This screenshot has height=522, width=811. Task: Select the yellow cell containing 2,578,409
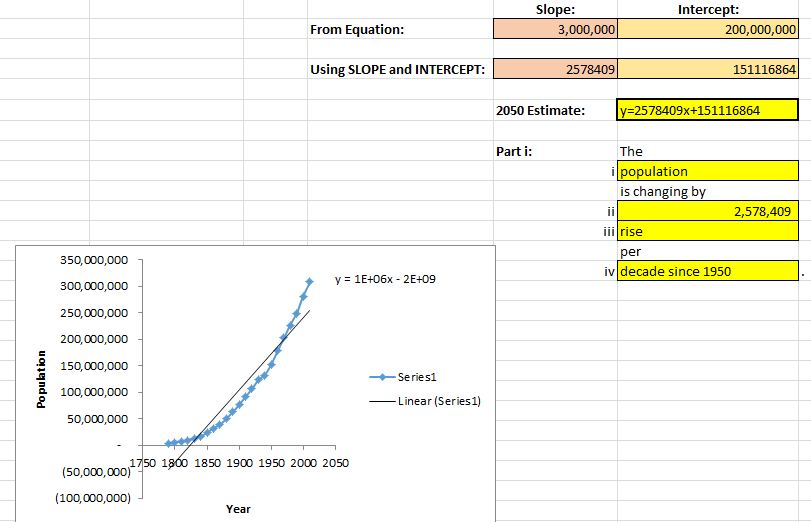[708, 211]
